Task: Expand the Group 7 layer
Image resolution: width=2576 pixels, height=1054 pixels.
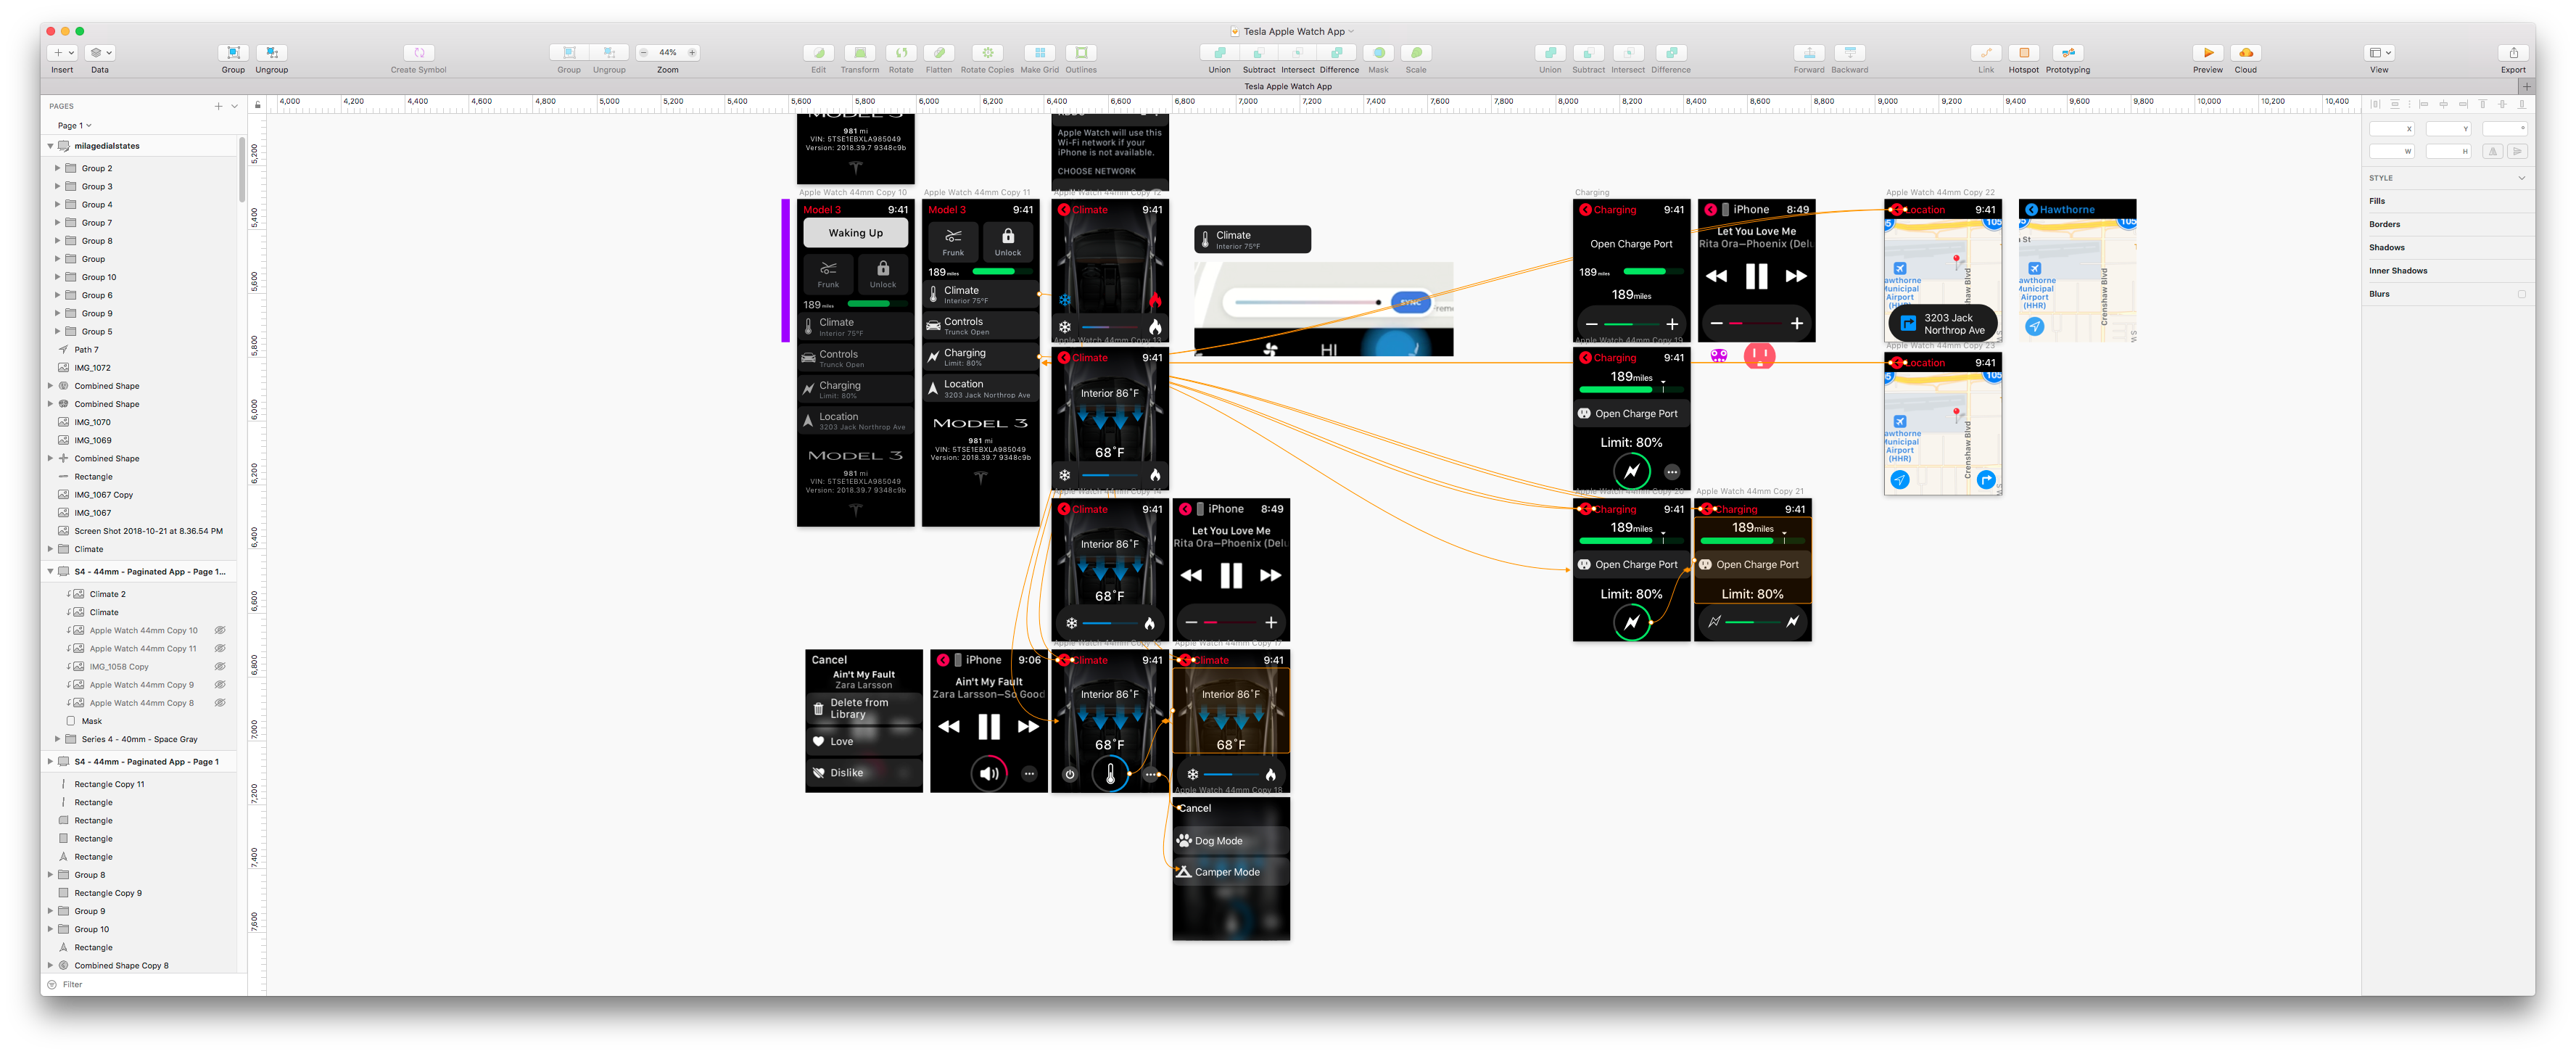Action: [x=57, y=223]
